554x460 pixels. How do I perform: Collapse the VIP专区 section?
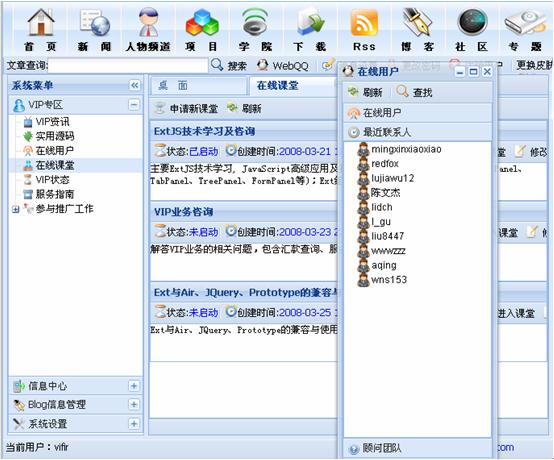(134, 105)
